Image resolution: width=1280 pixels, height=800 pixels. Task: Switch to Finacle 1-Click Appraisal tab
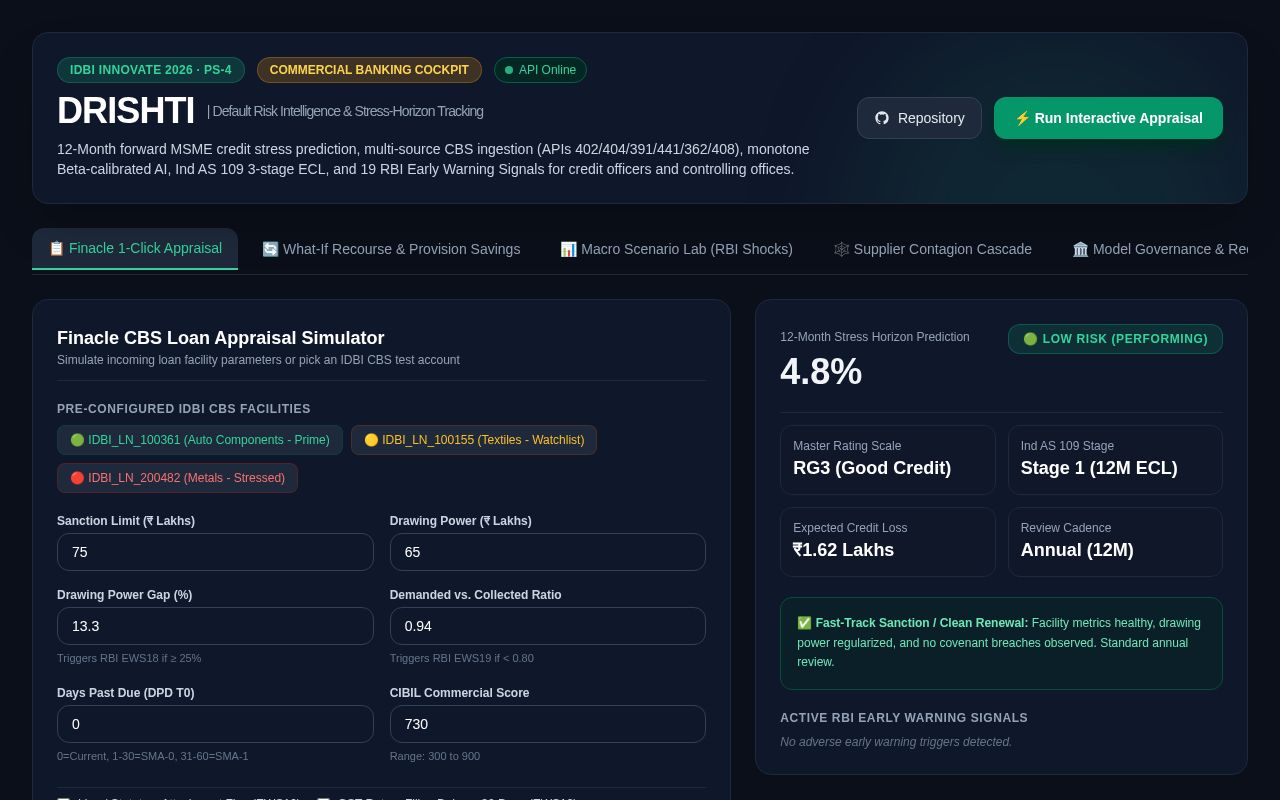click(135, 249)
